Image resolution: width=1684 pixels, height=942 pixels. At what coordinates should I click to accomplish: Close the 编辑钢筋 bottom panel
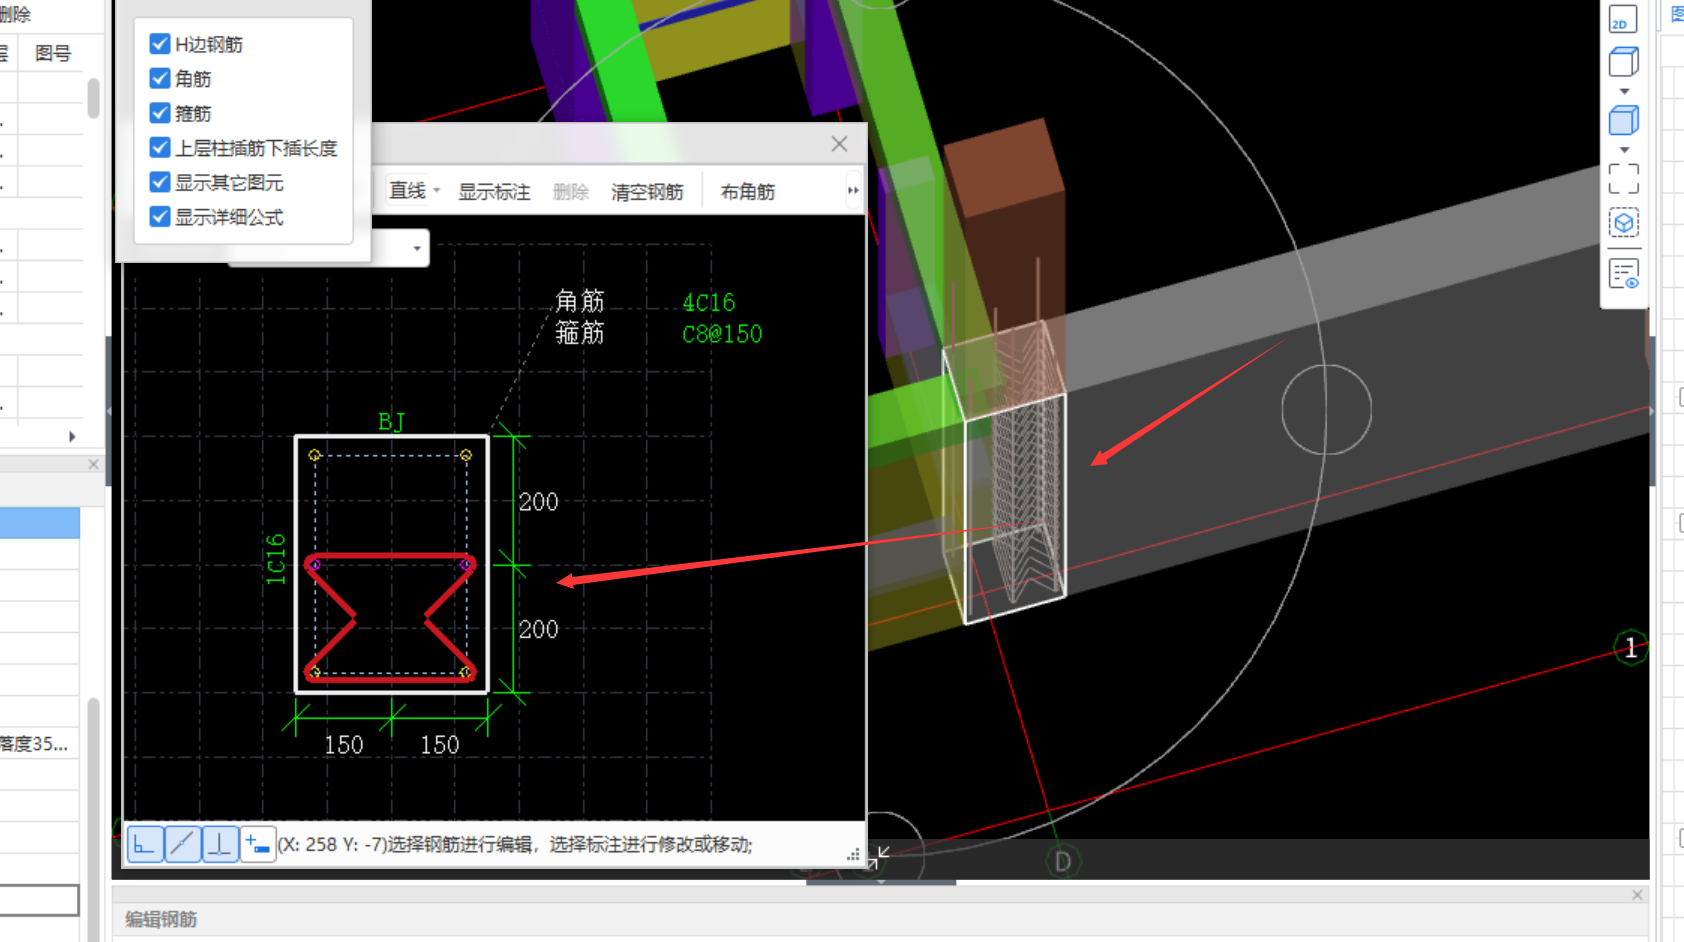[x=1637, y=895]
